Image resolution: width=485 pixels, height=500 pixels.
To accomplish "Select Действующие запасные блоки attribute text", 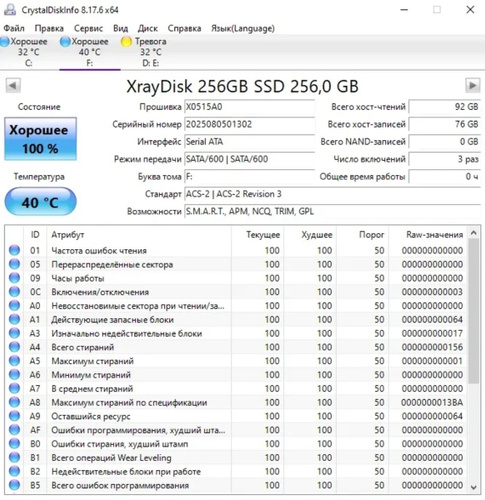I will click(x=112, y=320).
